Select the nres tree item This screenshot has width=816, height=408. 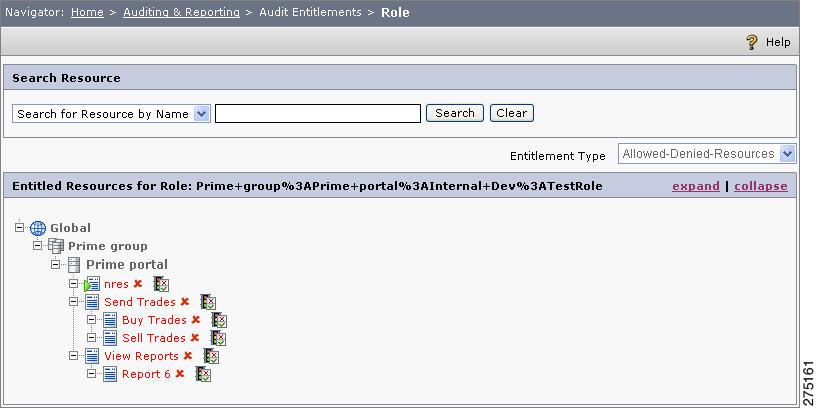[x=116, y=284]
